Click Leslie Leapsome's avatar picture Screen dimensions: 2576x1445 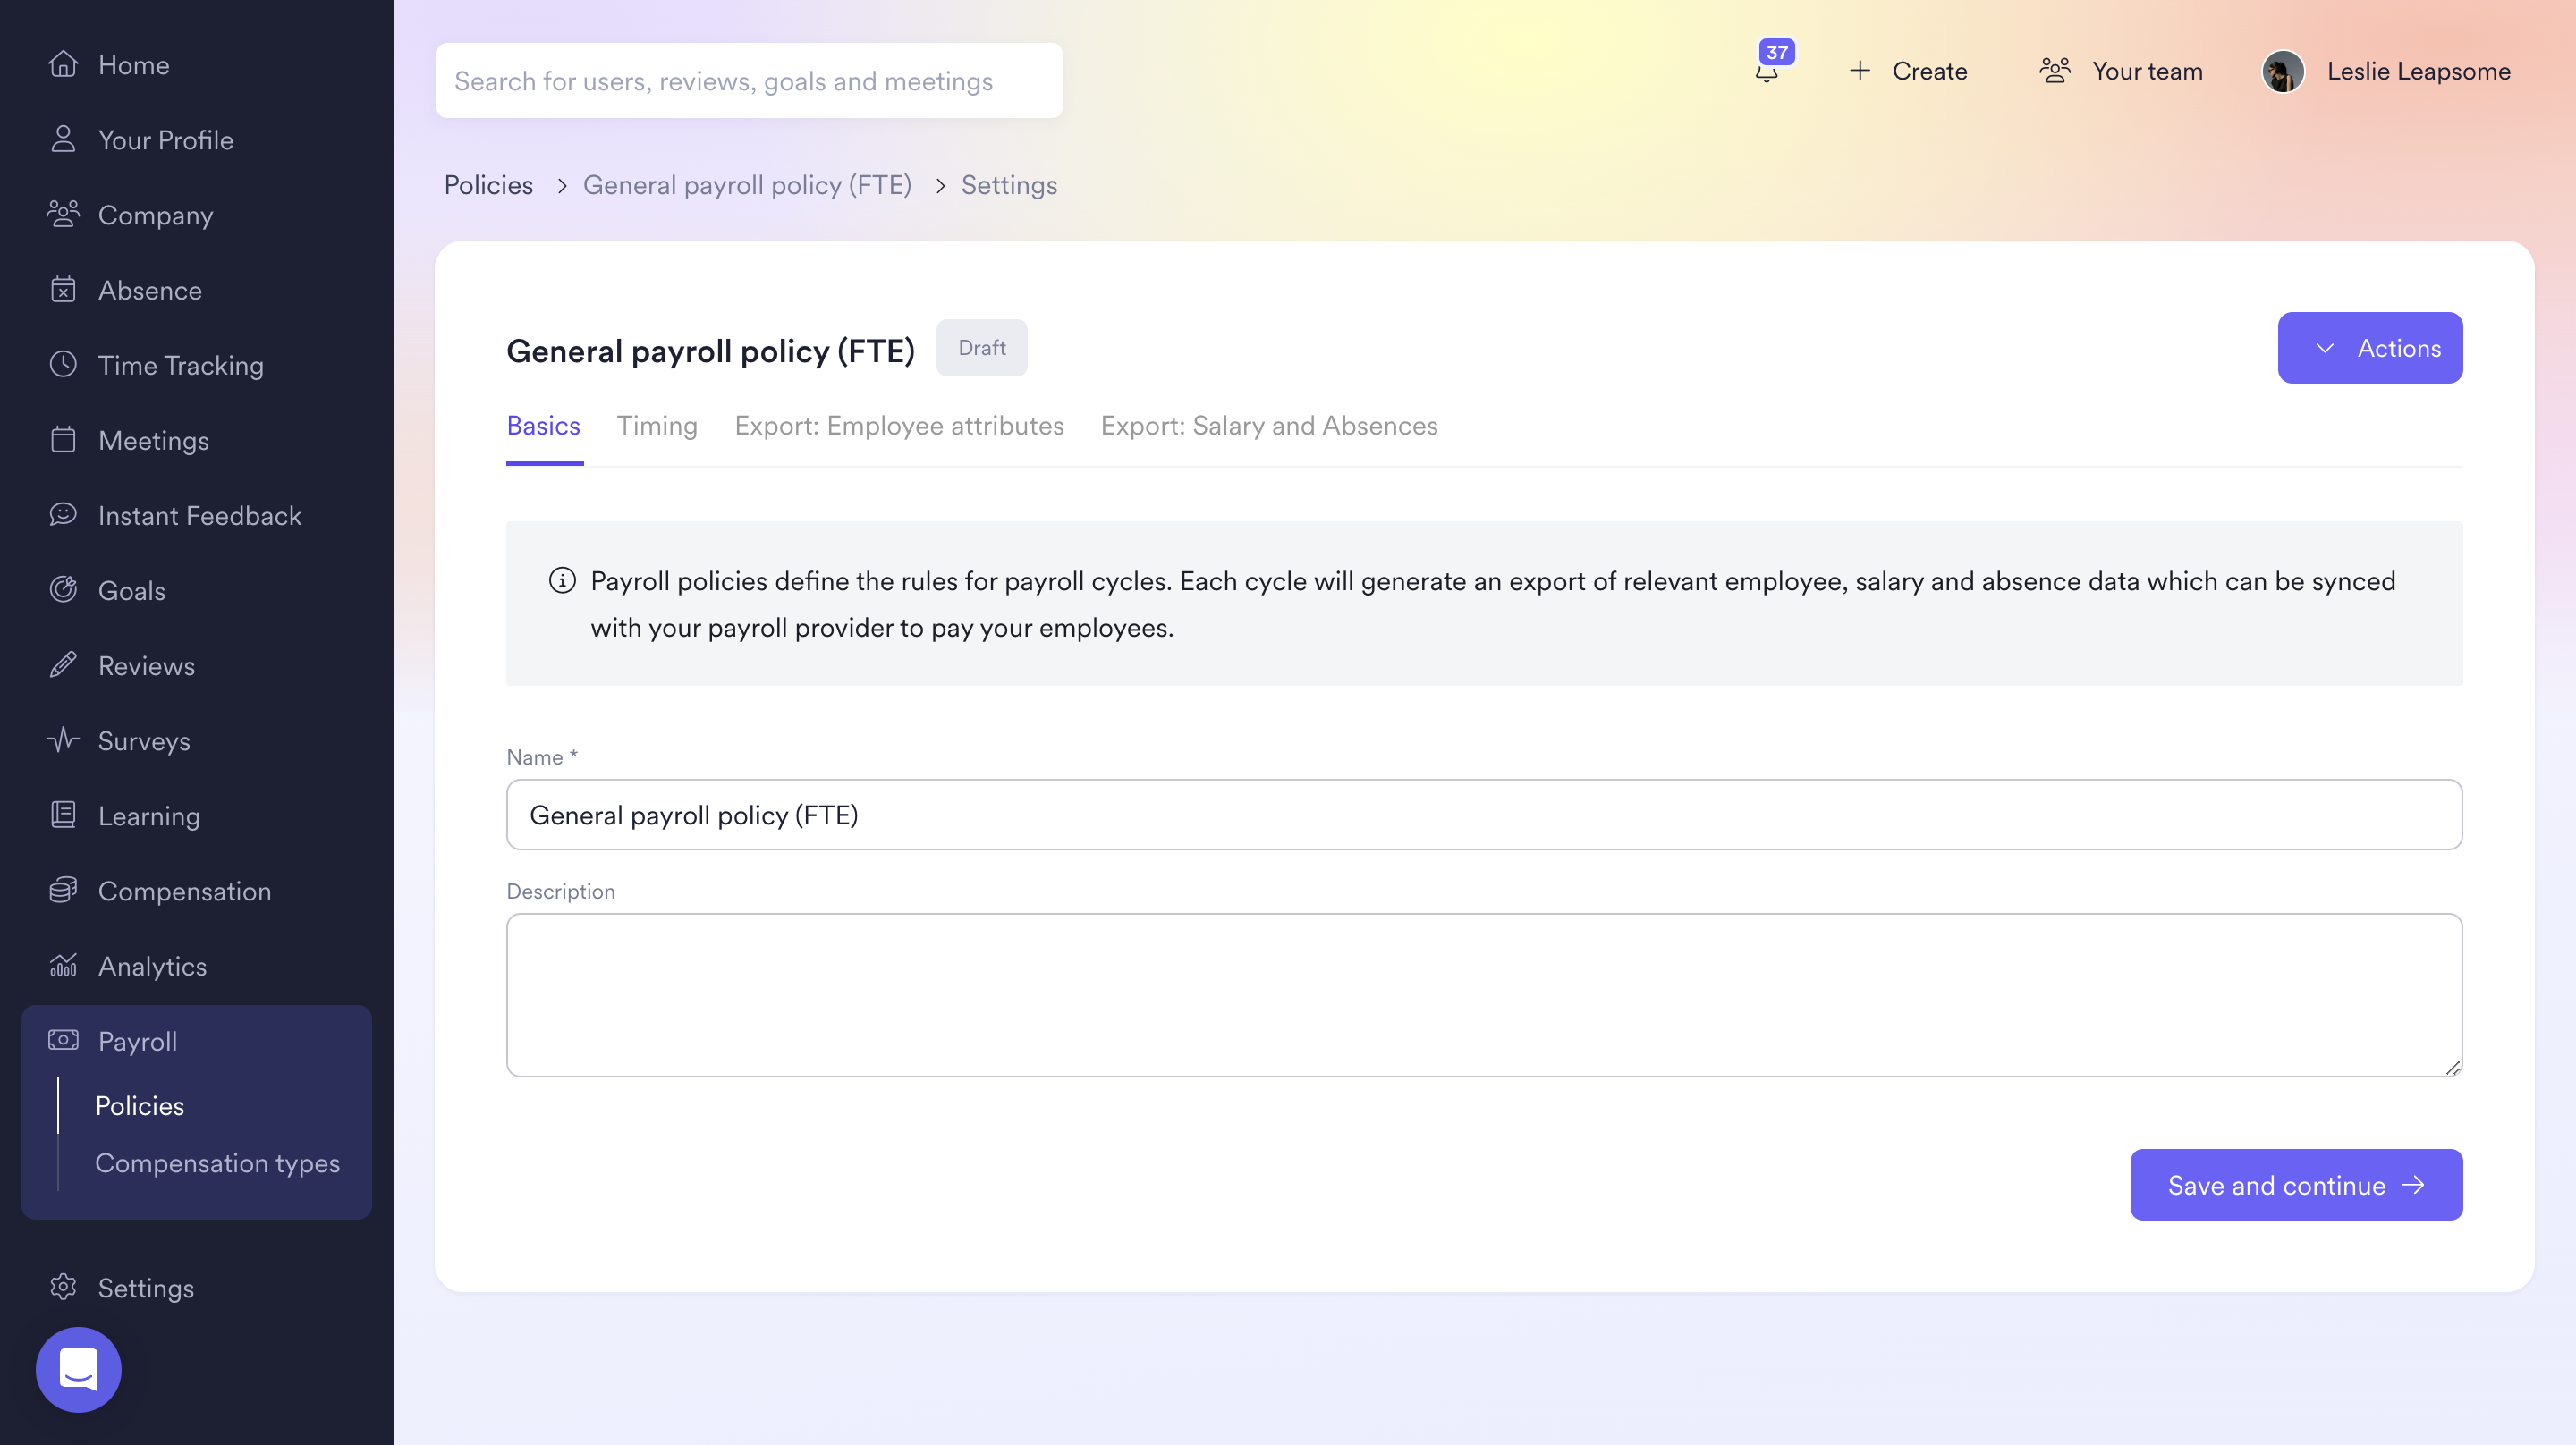pos(2283,72)
